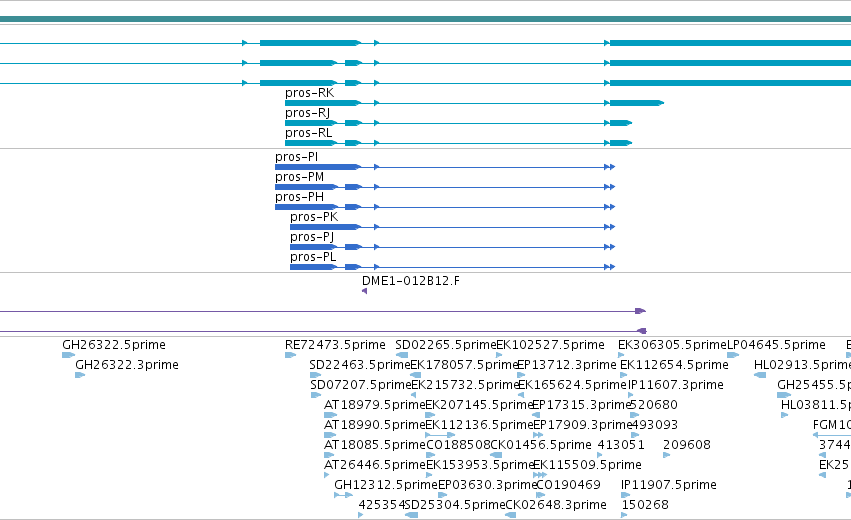
Task: Open the GH26322.3prime EST label
Action: tap(127, 365)
